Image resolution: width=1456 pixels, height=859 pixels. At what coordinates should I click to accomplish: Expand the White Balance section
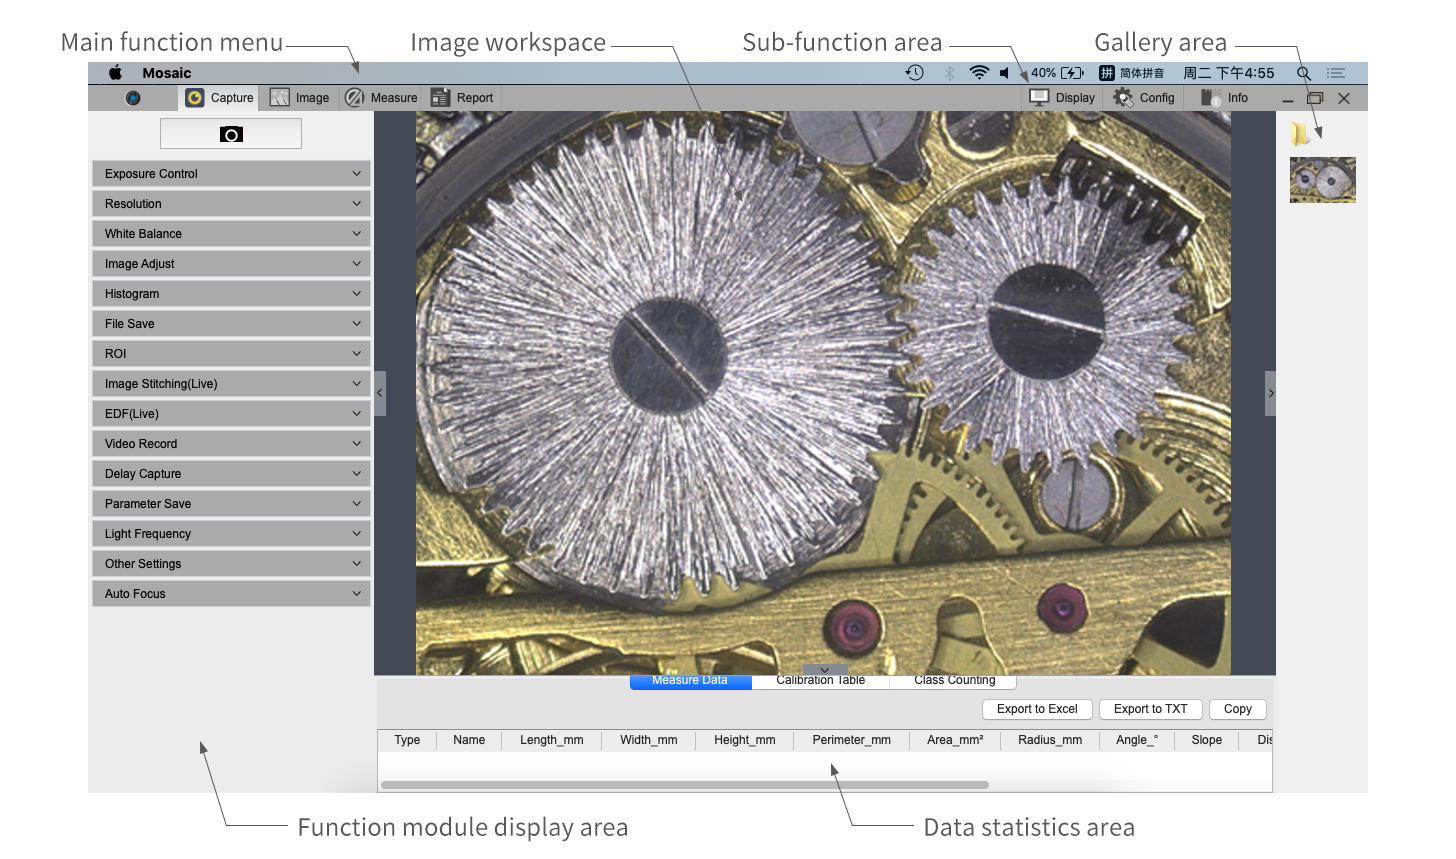[231, 234]
